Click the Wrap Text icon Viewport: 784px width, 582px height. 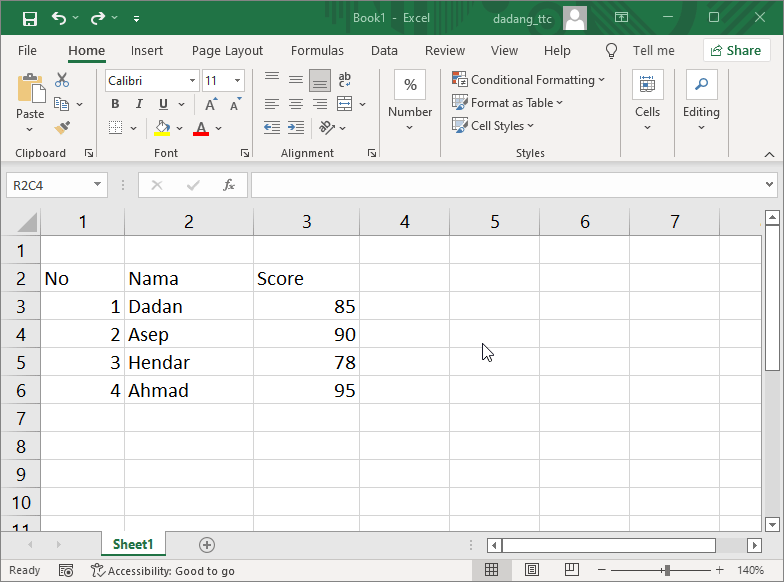tap(345, 80)
